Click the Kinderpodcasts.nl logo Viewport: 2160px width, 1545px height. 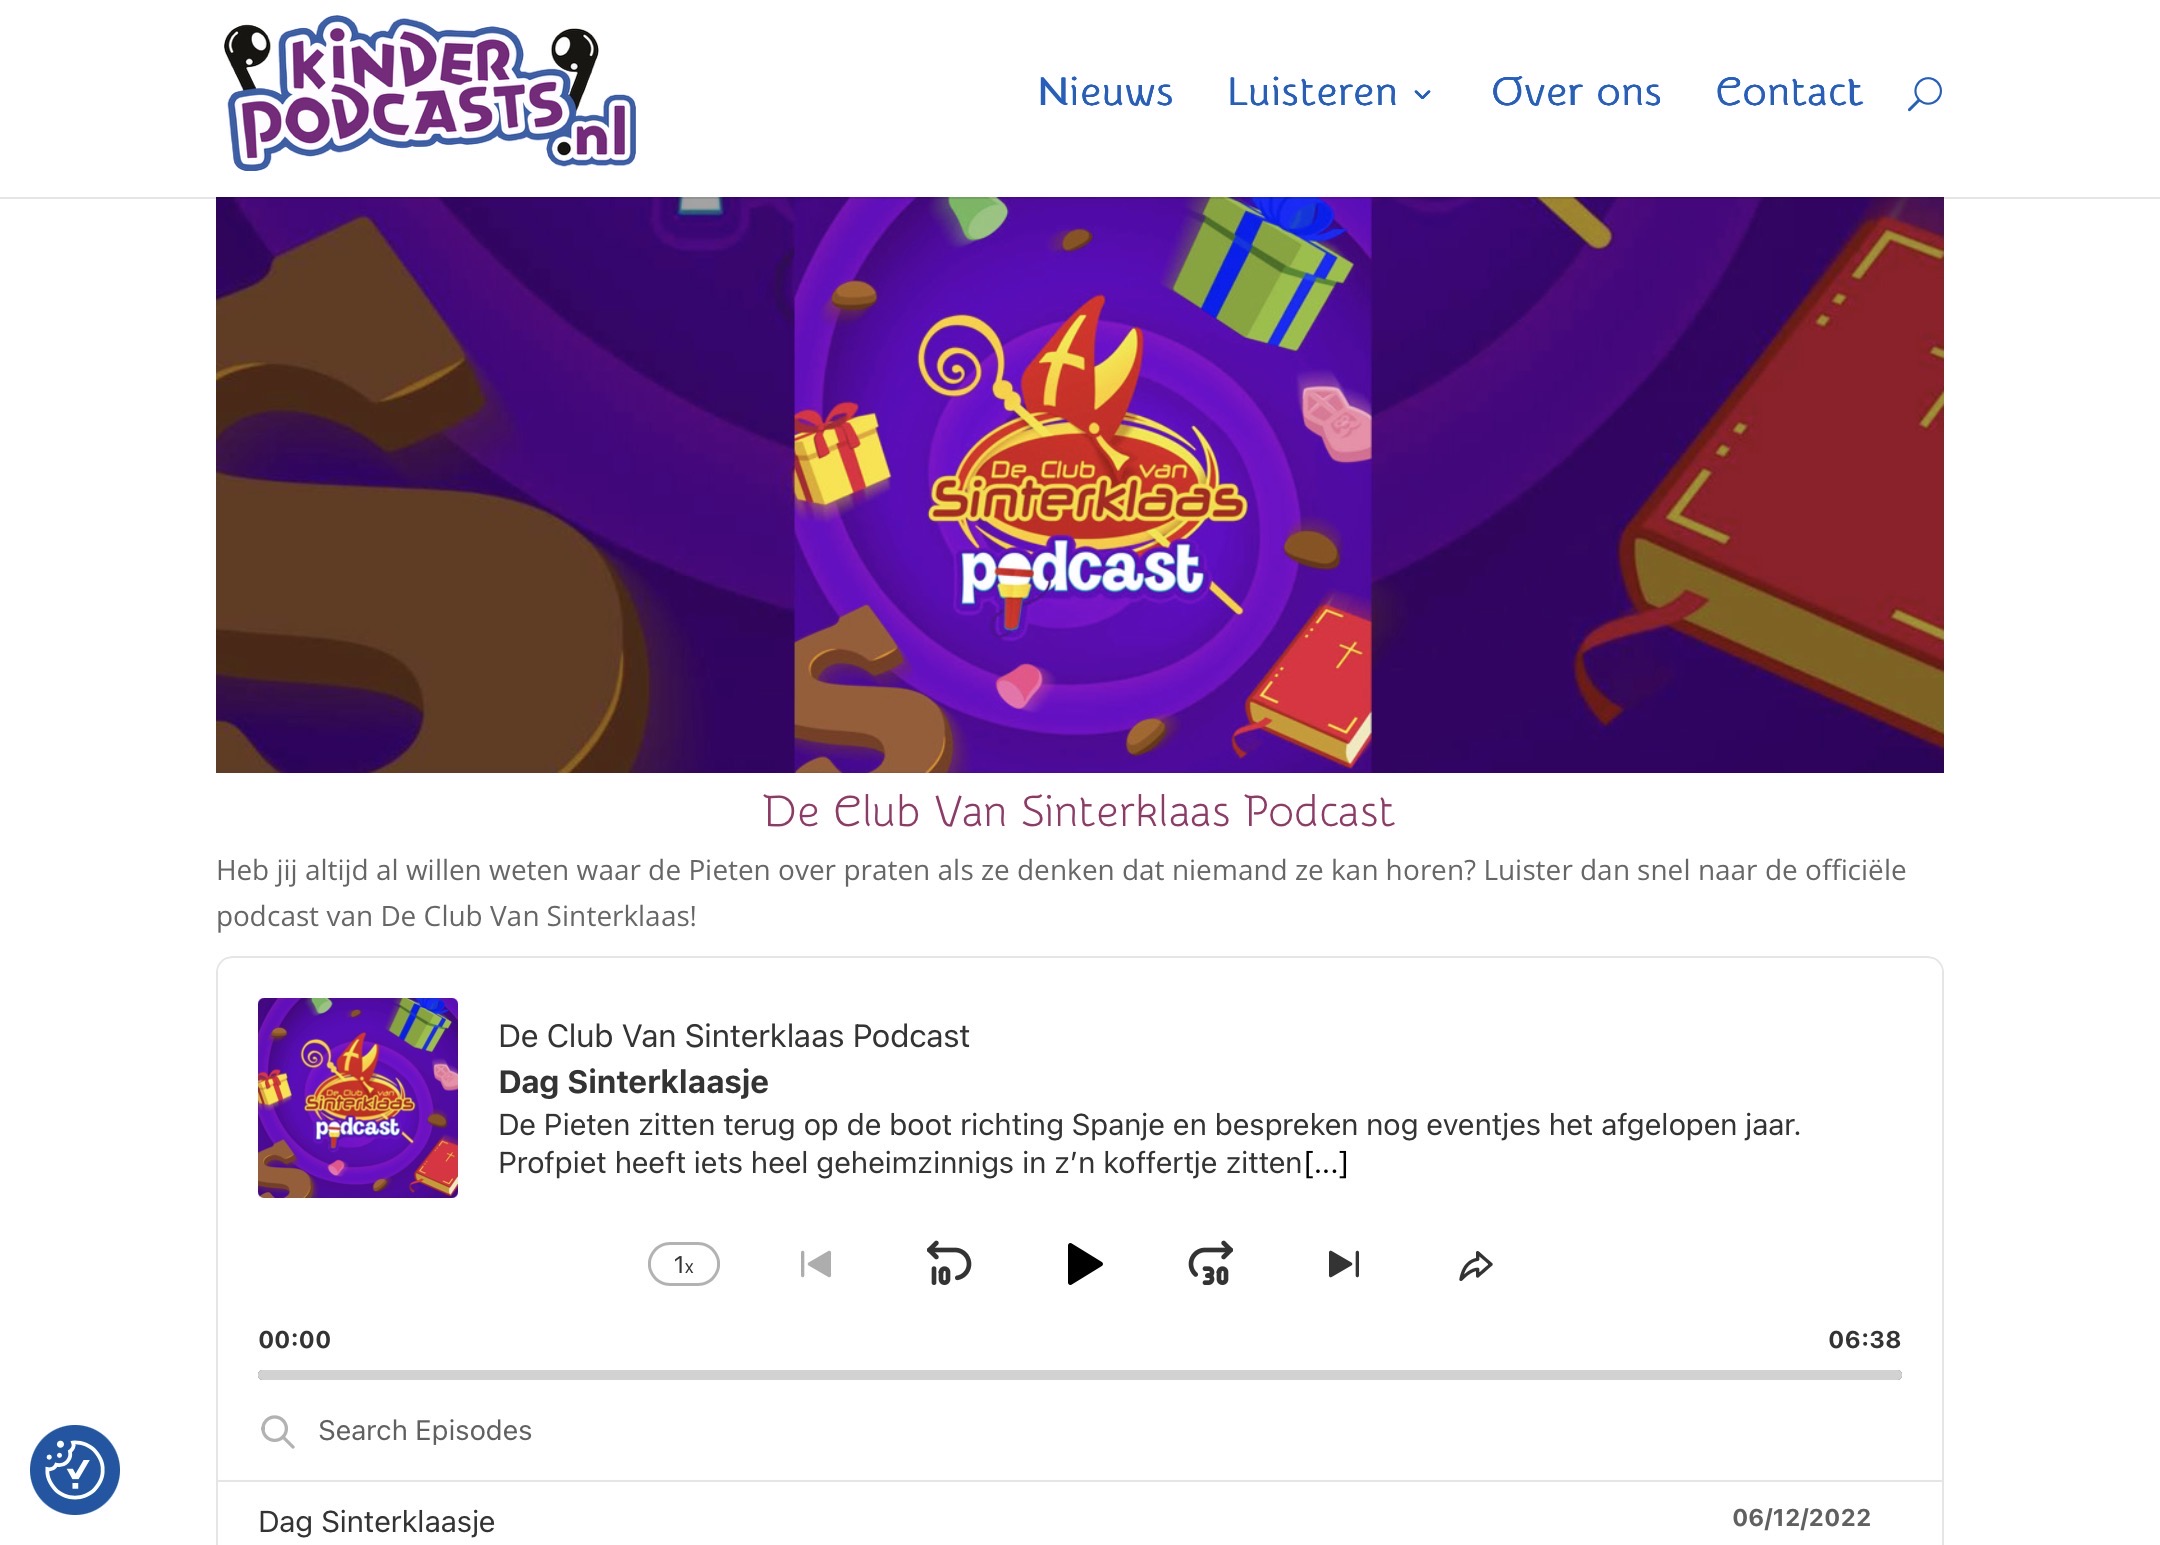point(430,94)
